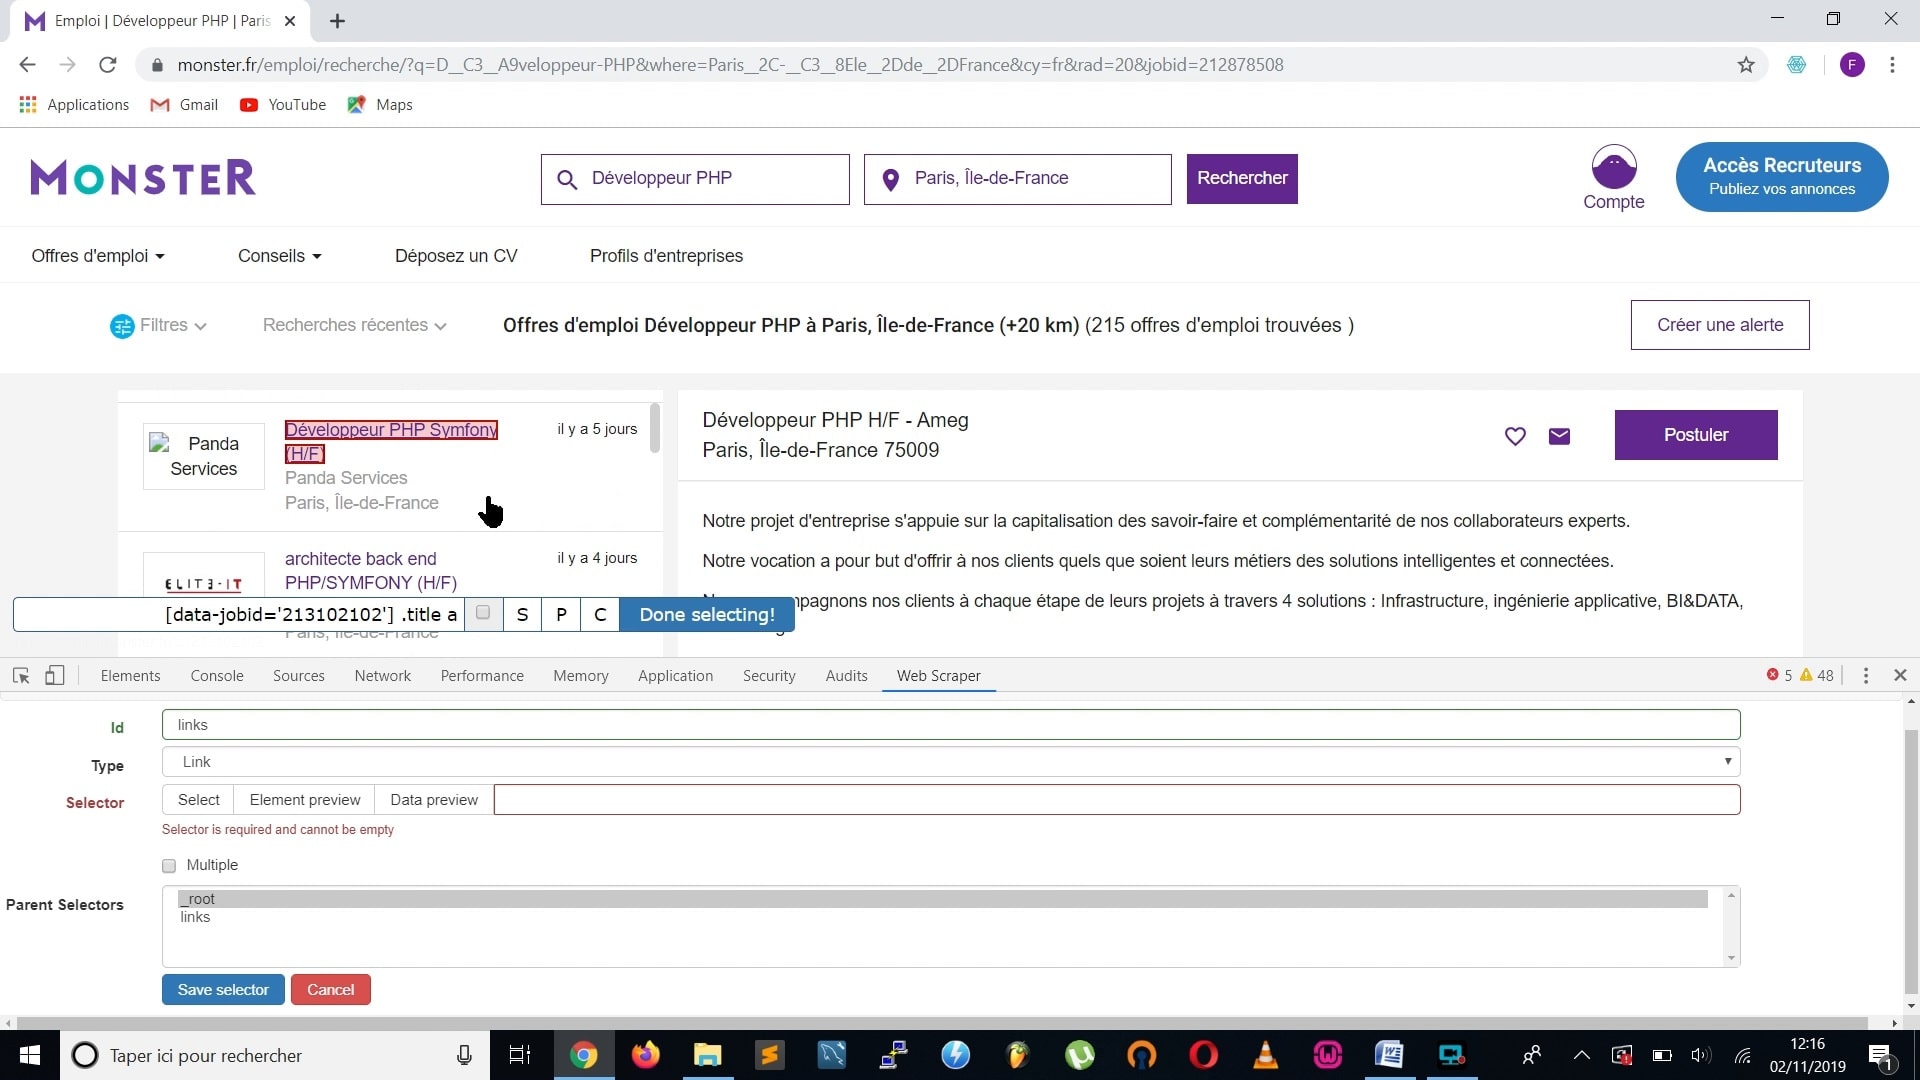Cancel the selector edit
The width and height of the screenshot is (1920, 1080).
331,990
